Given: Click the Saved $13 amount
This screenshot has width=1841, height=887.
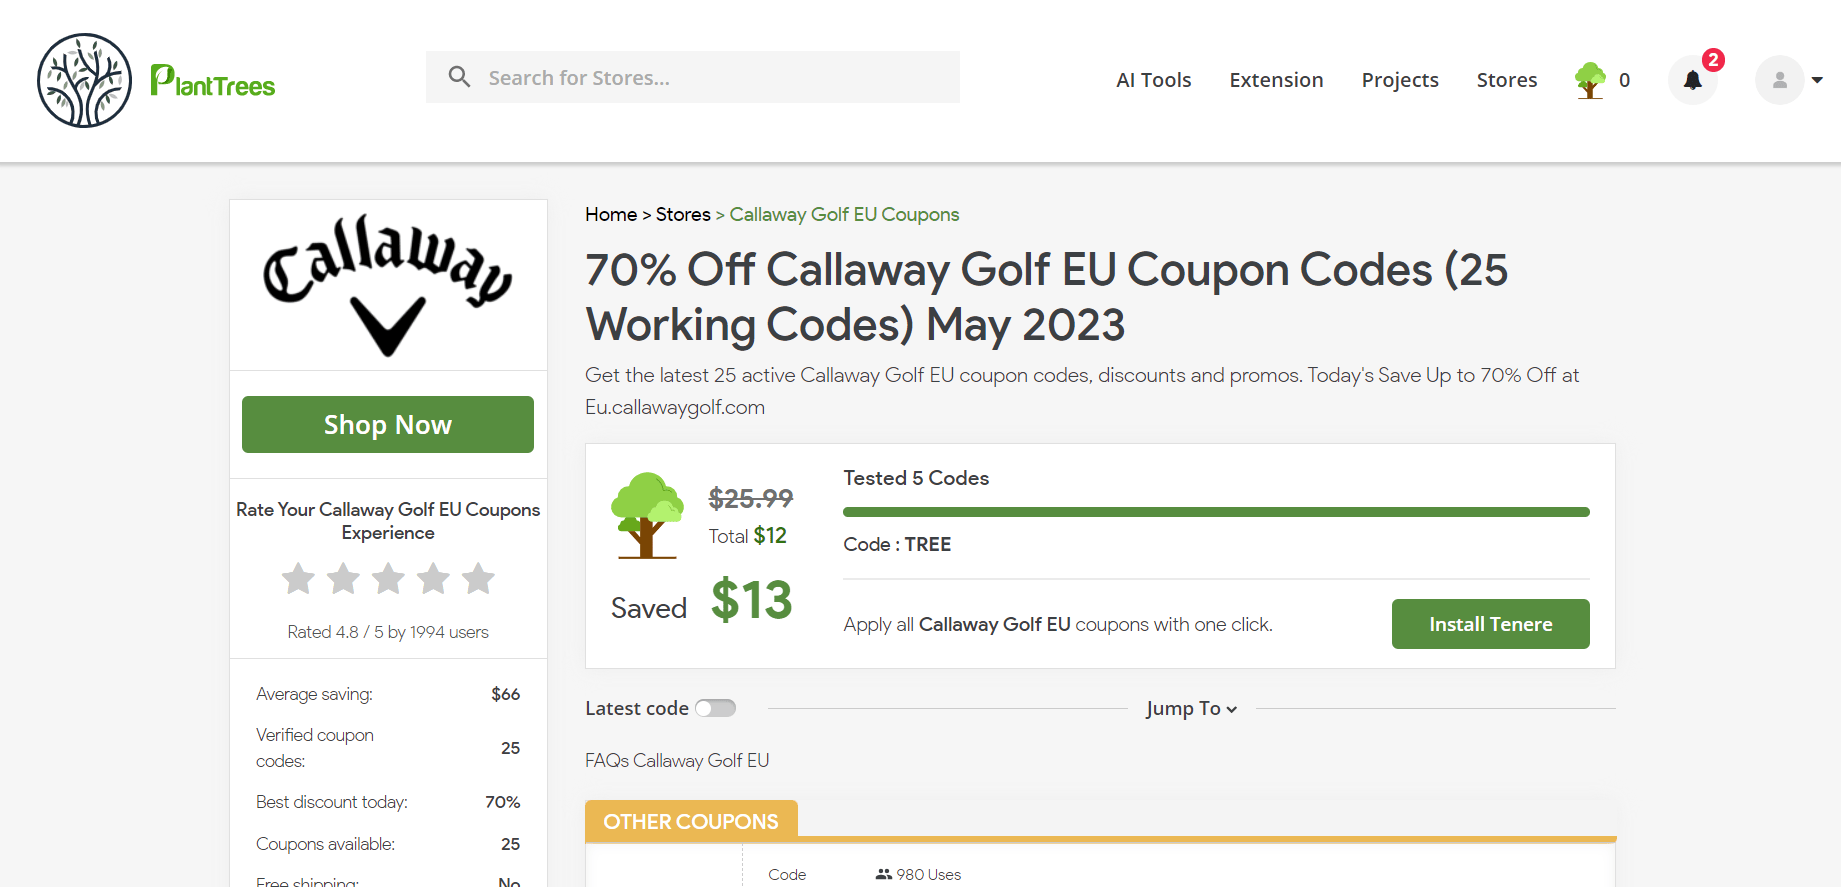Looking at the screenshot, I should 751,600.
